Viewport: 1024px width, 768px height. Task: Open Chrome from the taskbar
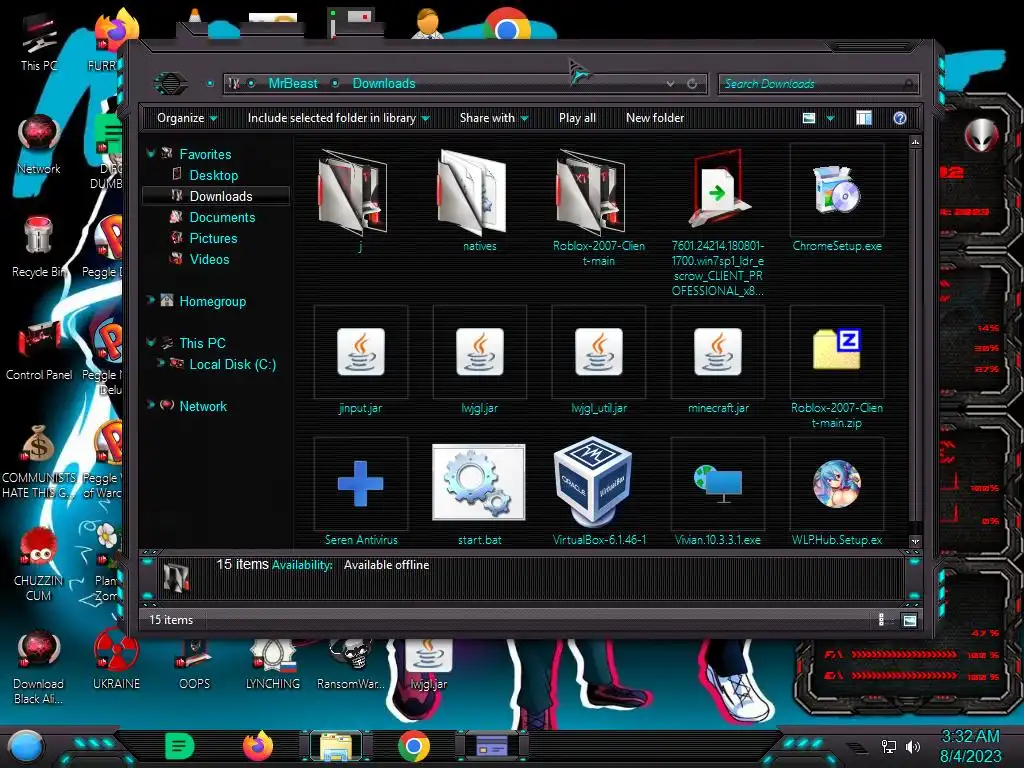pyautogui.click(x=413, y=746)
